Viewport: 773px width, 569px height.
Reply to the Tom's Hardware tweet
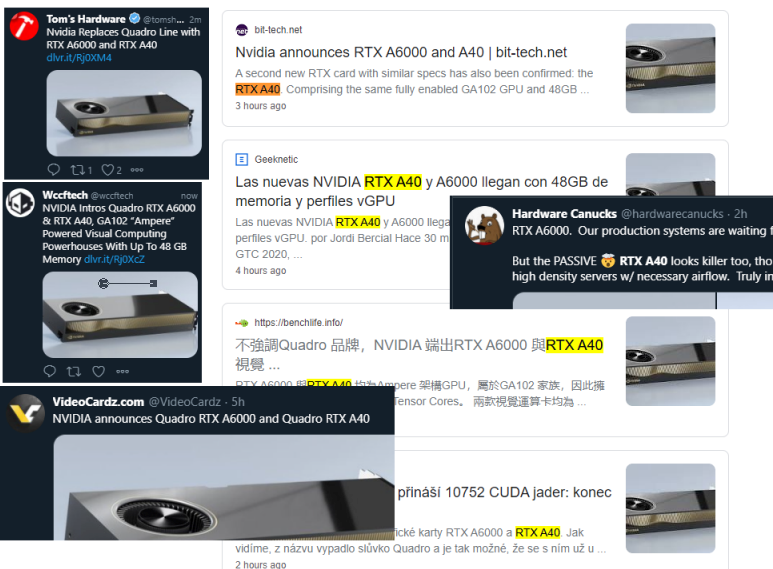pyautogui.click(x=53, y=170)
